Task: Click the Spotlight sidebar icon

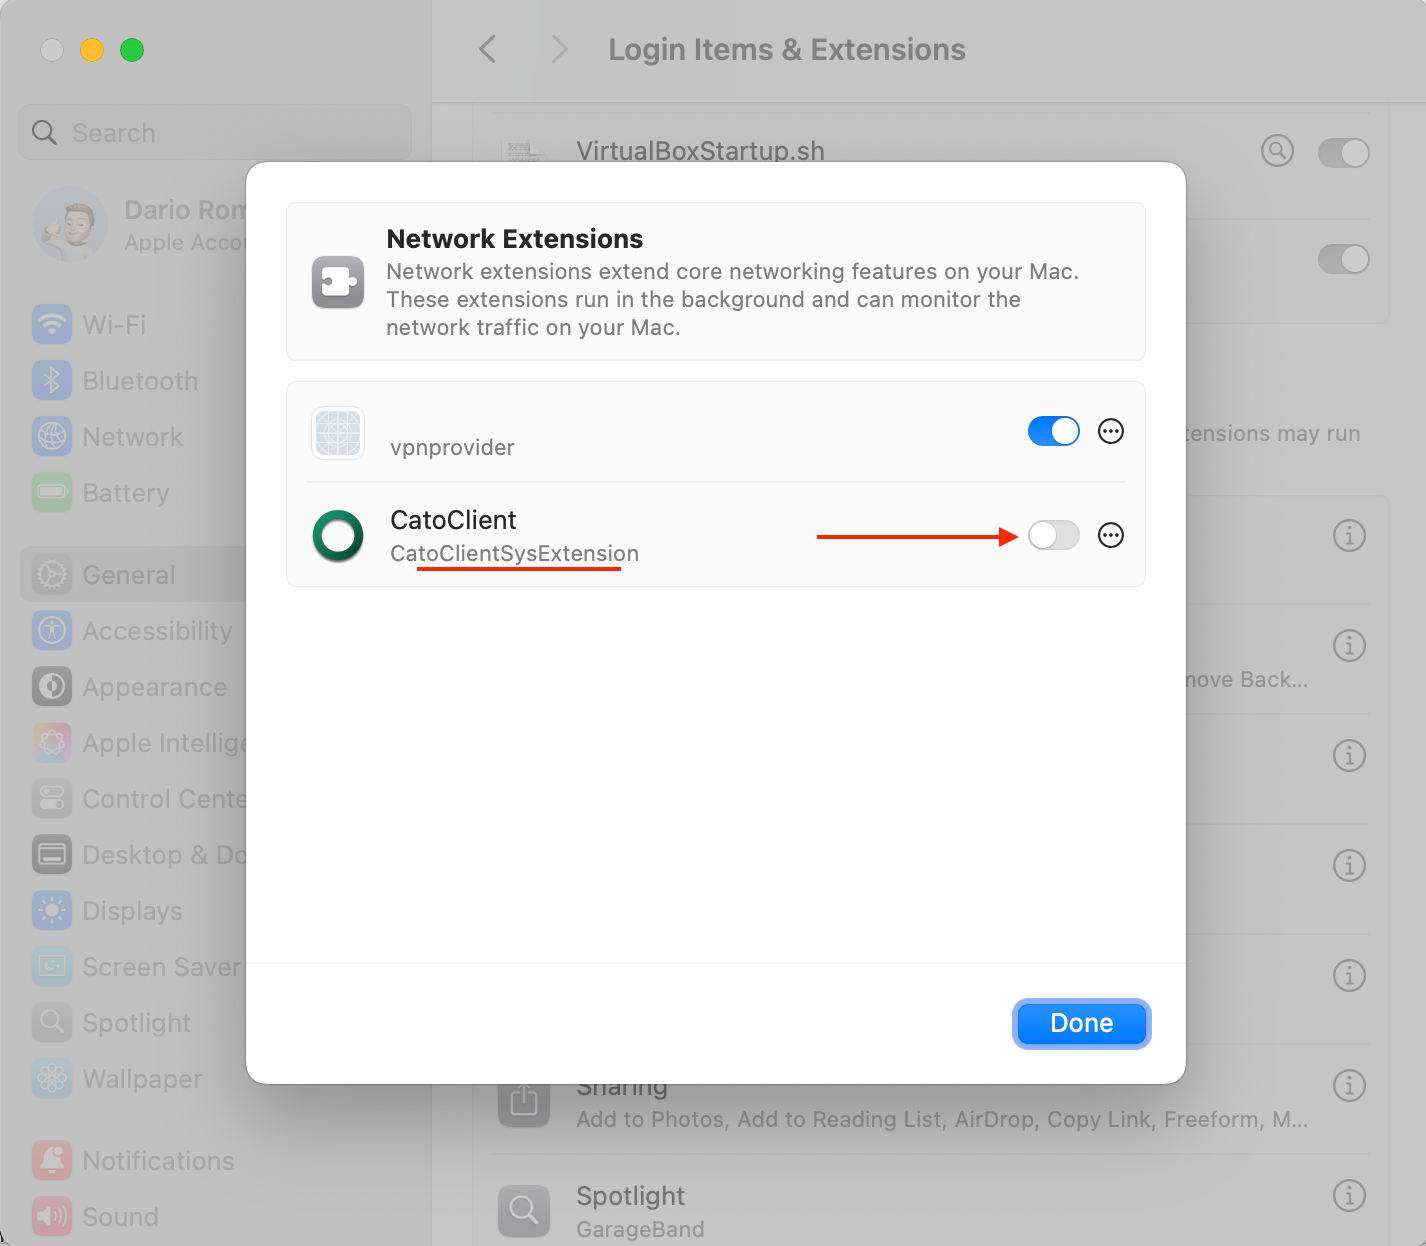Action: point(52,1022)
